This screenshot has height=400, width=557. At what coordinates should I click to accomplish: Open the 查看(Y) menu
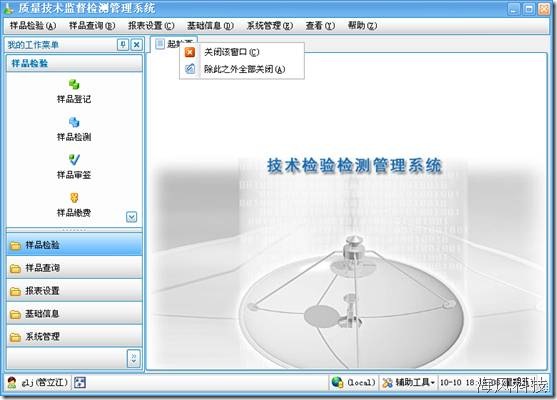[320, 26]
